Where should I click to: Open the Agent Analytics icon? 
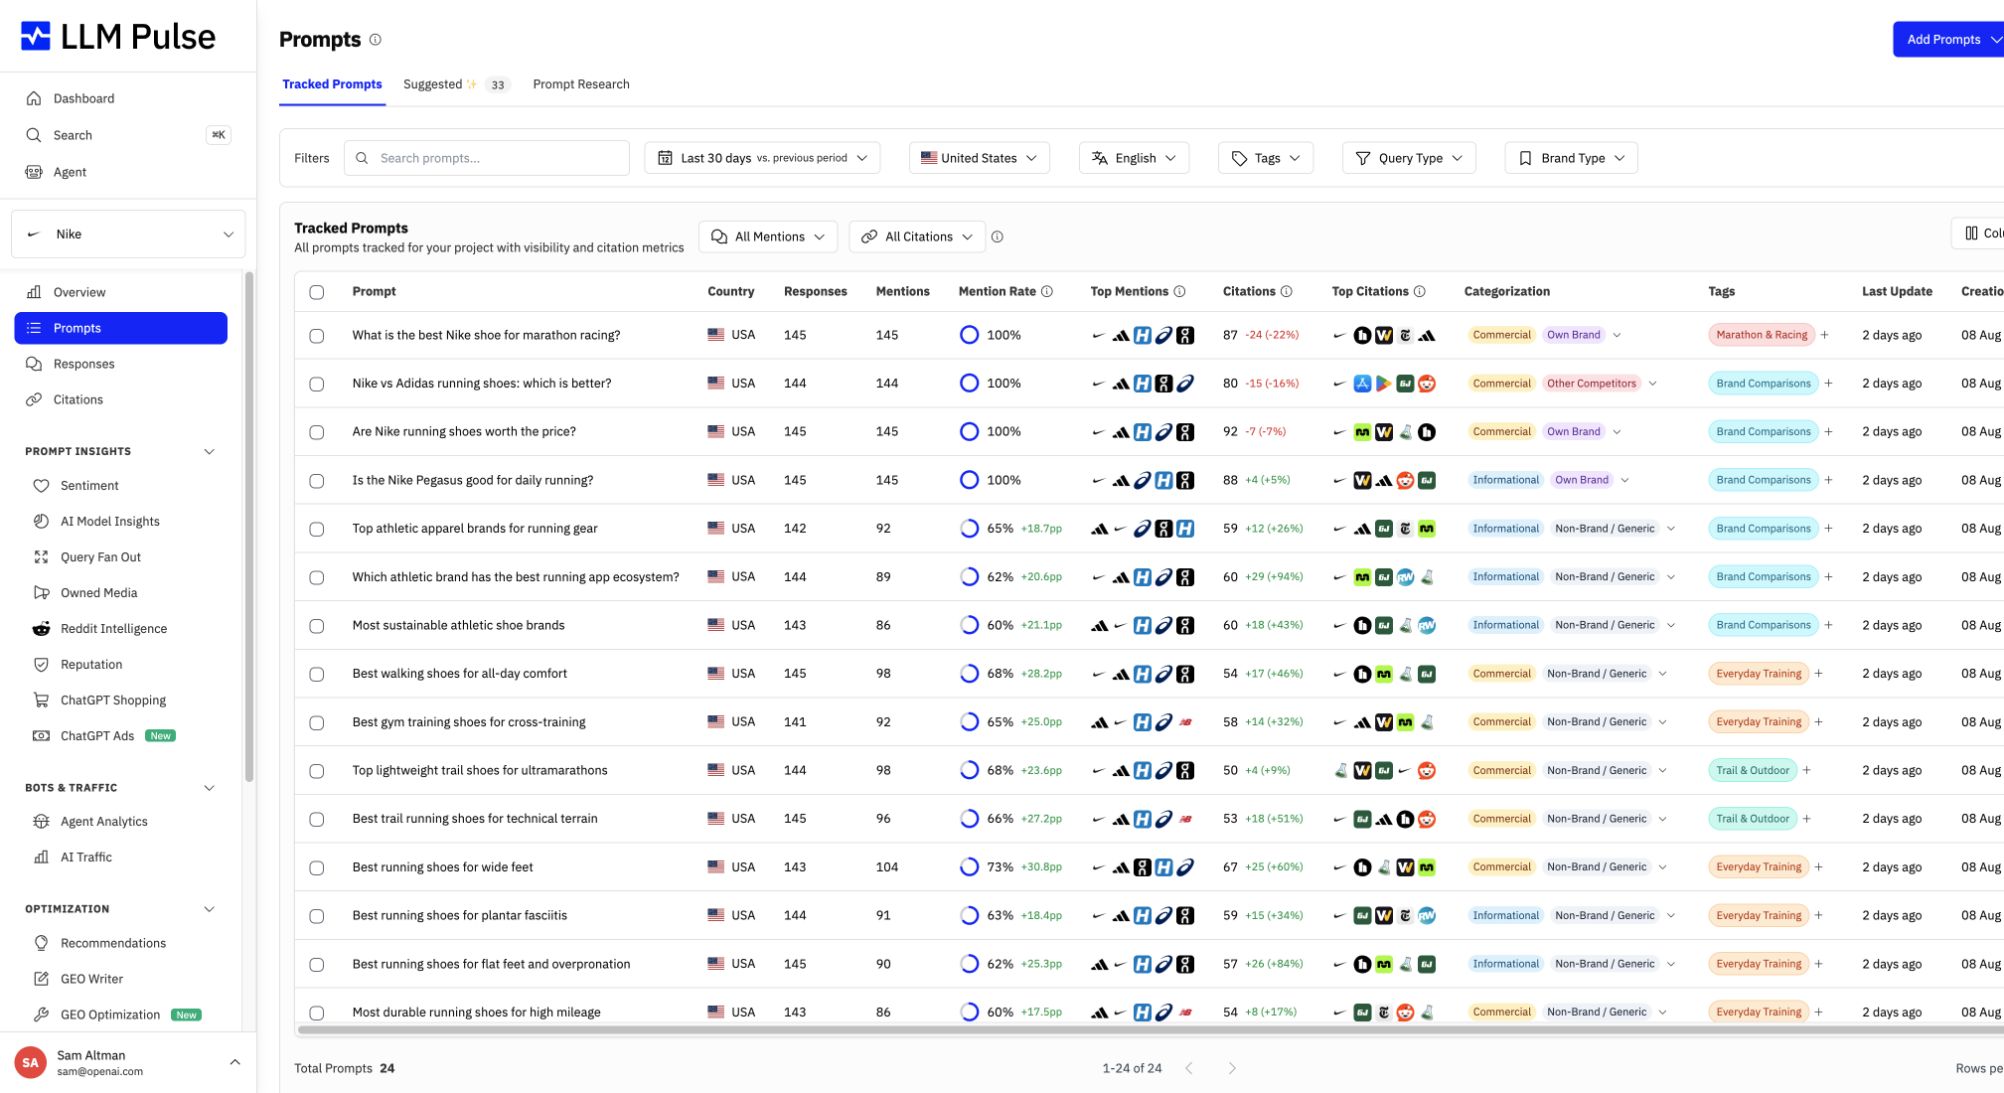41,821
